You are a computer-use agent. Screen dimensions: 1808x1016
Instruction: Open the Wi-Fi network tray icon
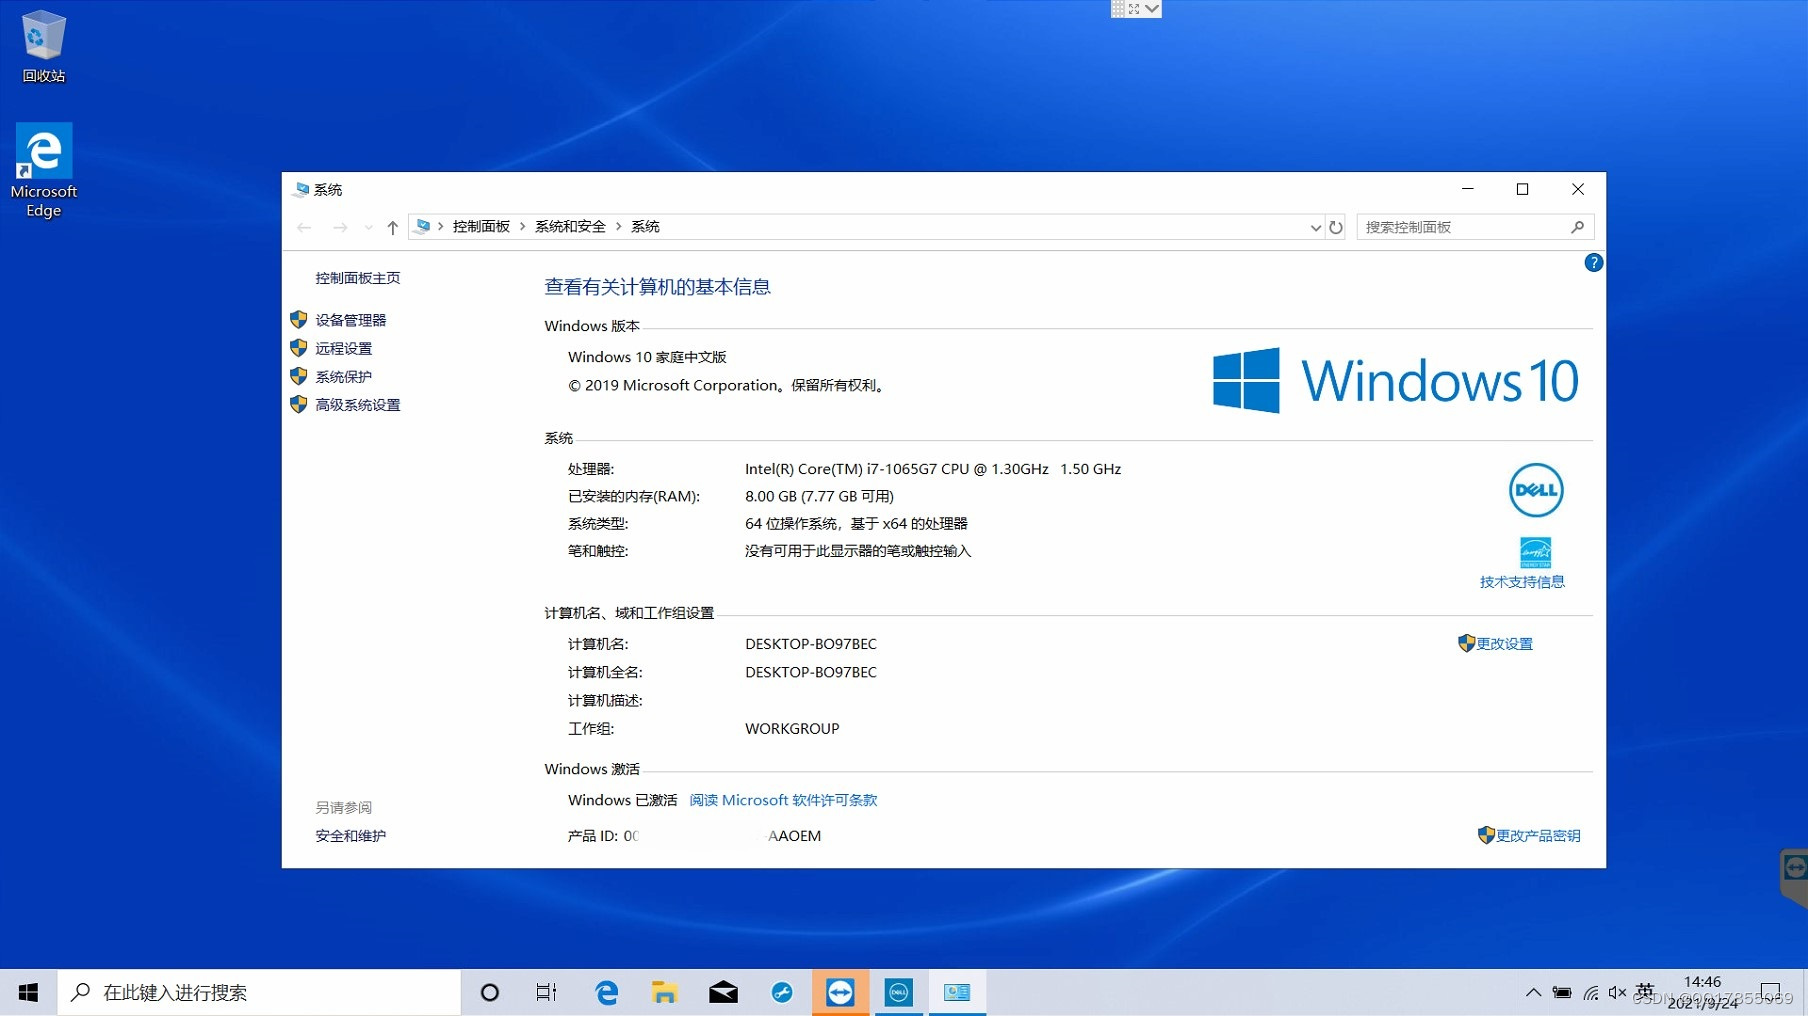pyautogui.click(x=1591, y=993)
